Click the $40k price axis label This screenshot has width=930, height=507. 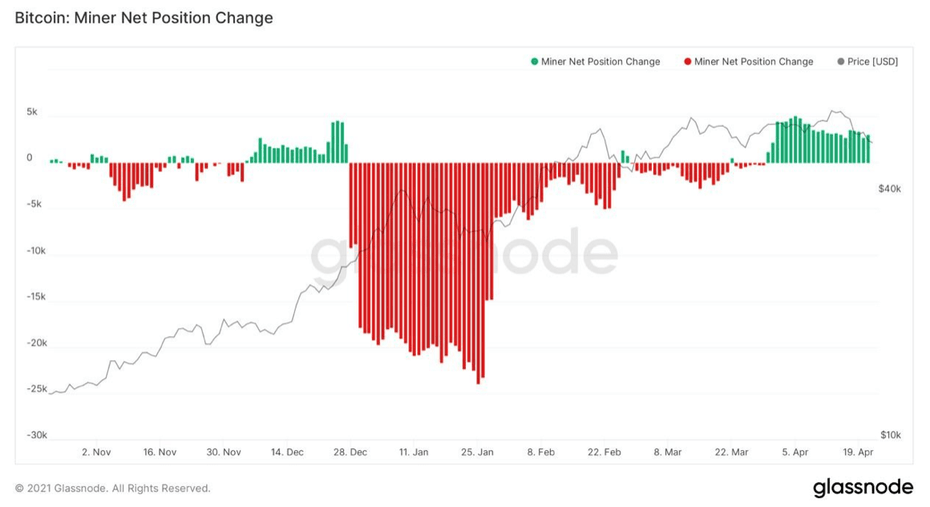(890, 189)
